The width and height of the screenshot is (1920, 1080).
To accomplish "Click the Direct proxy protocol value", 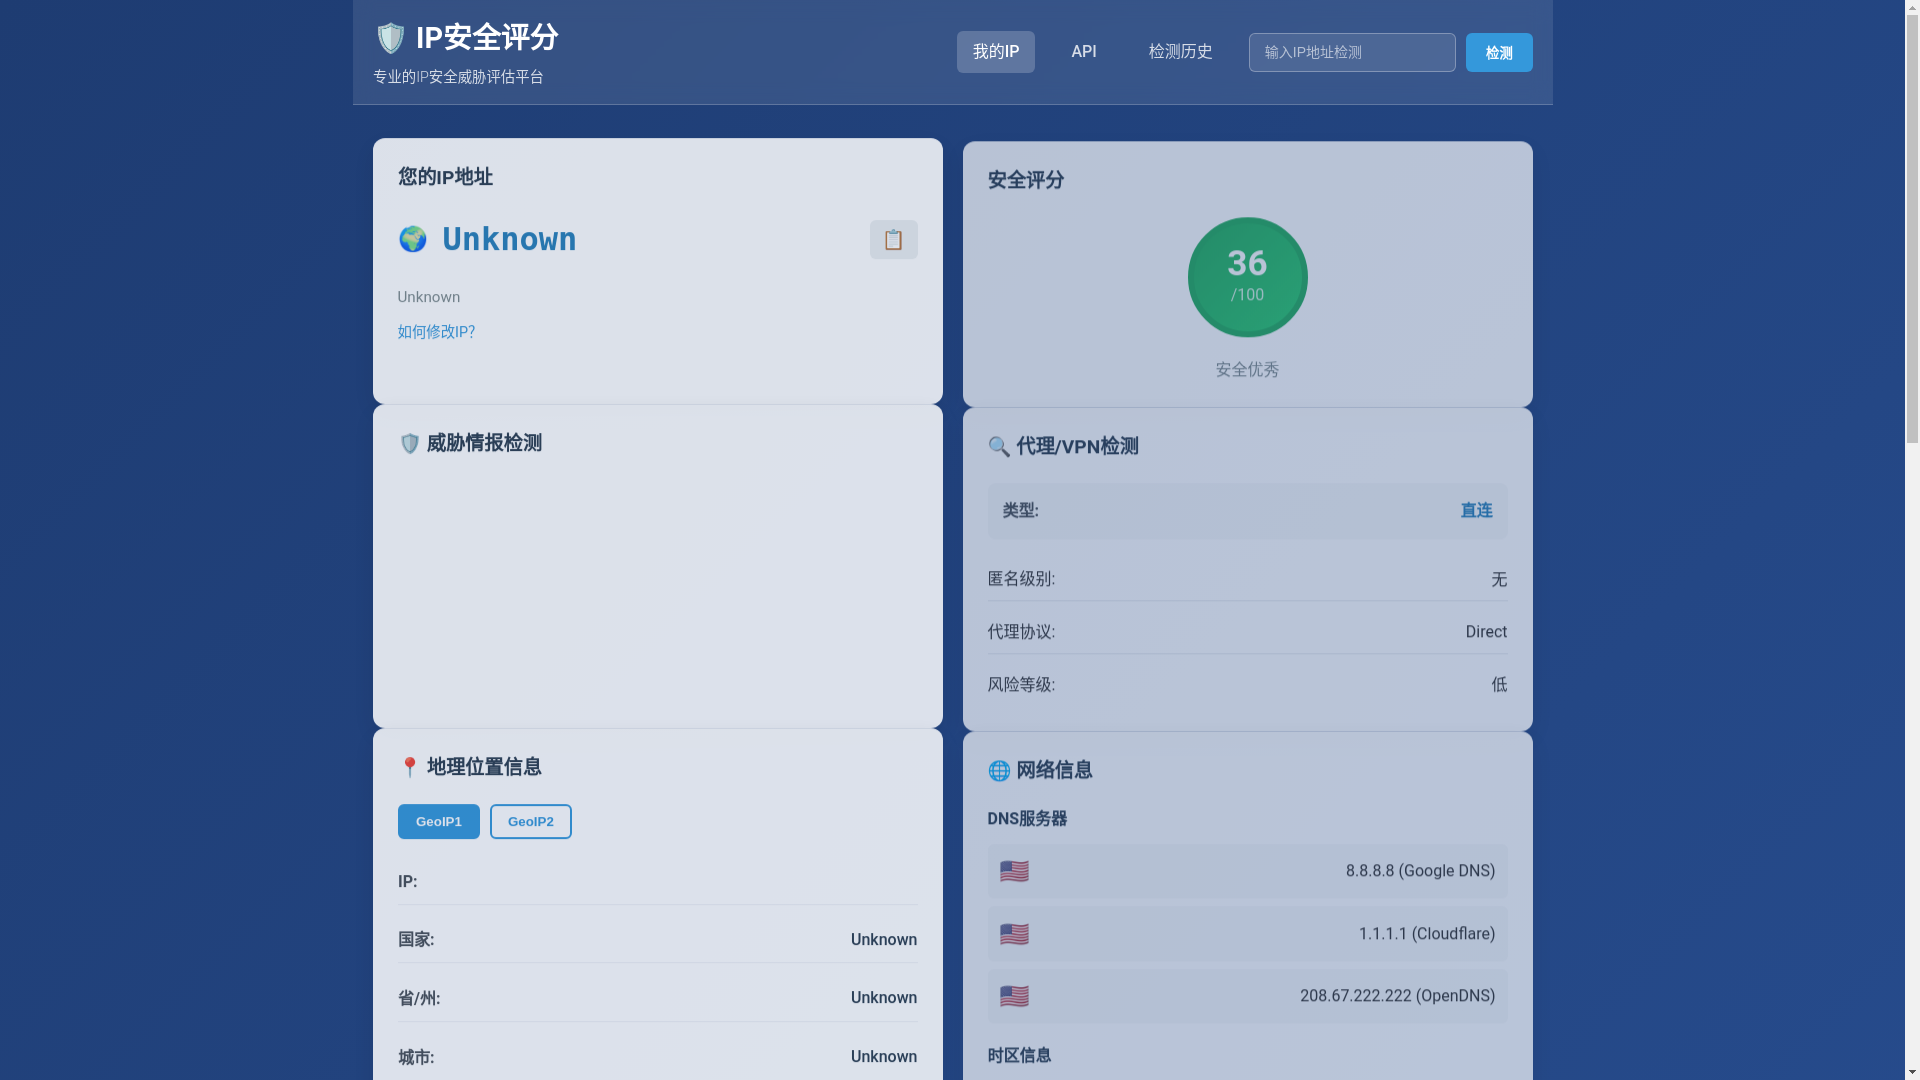I will tap(1486, 632).
